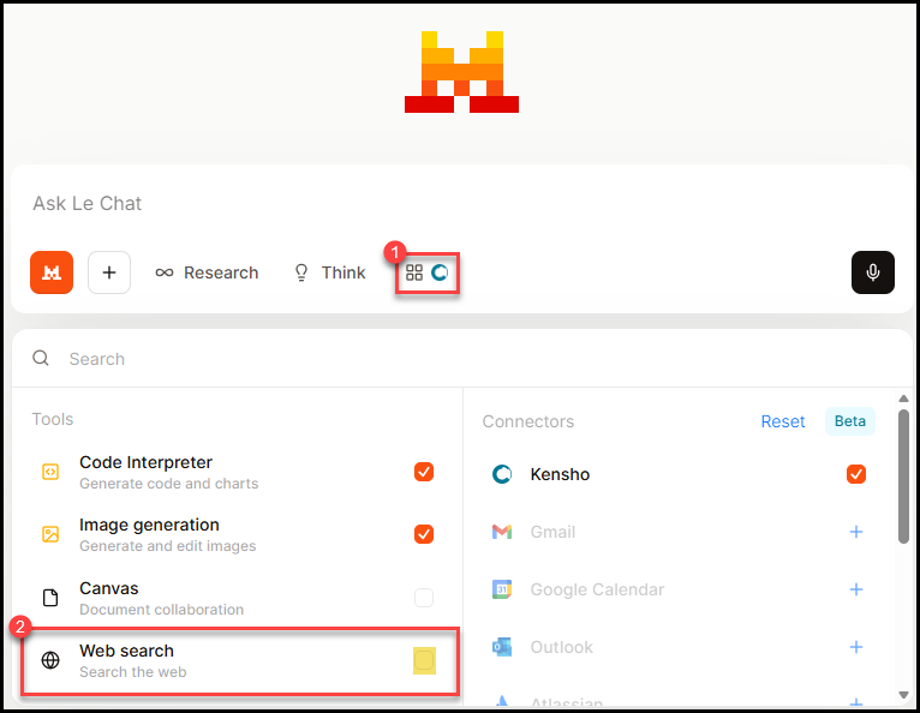This screenshot has width=920, height=714.
Task: Select the Atlassian connector entry
Action: point(560,702)
